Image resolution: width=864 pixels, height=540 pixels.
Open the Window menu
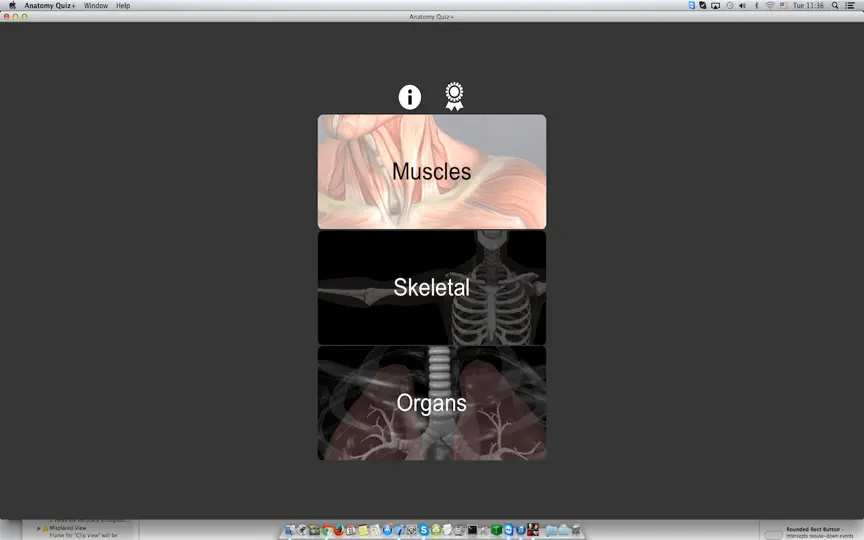(96, 6)
